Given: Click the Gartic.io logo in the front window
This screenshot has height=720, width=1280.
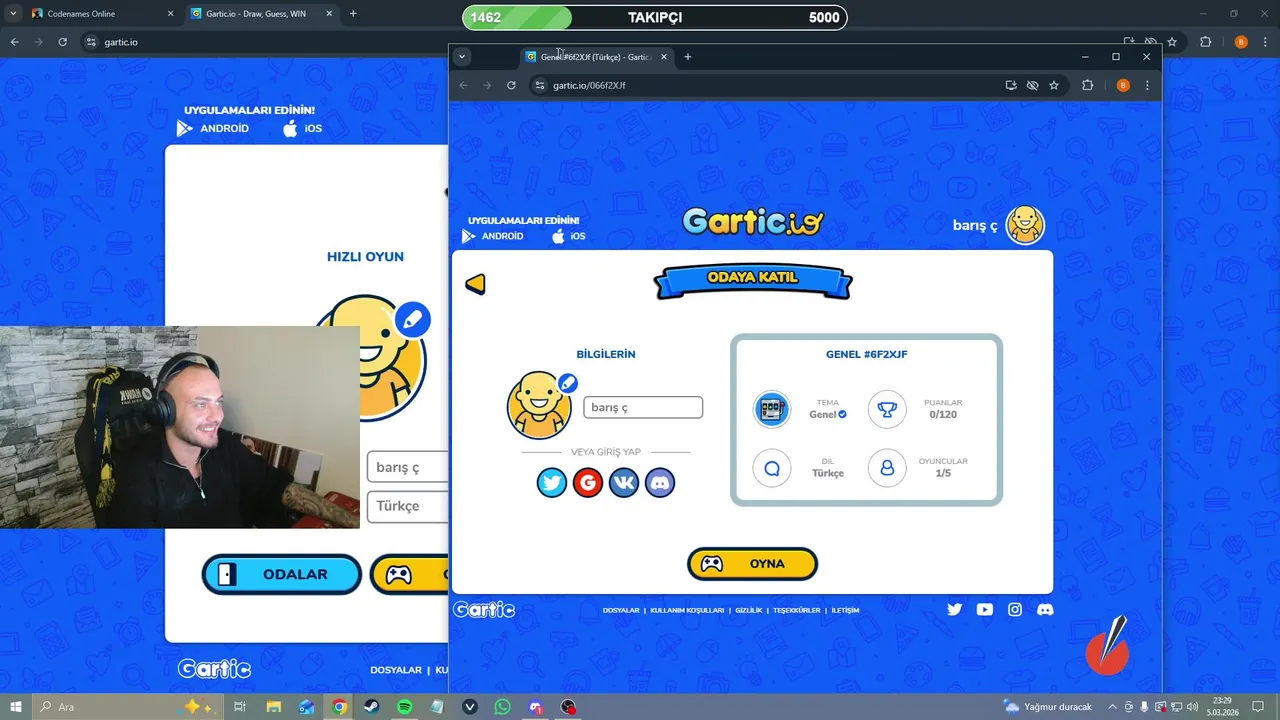Looking at the screenshot, I should (753, 221).
